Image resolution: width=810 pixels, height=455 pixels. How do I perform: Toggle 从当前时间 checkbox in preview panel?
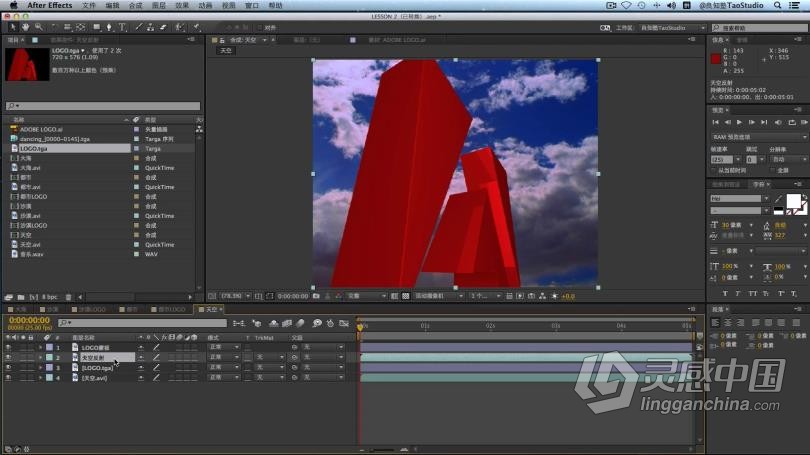(x=714, y=170)
